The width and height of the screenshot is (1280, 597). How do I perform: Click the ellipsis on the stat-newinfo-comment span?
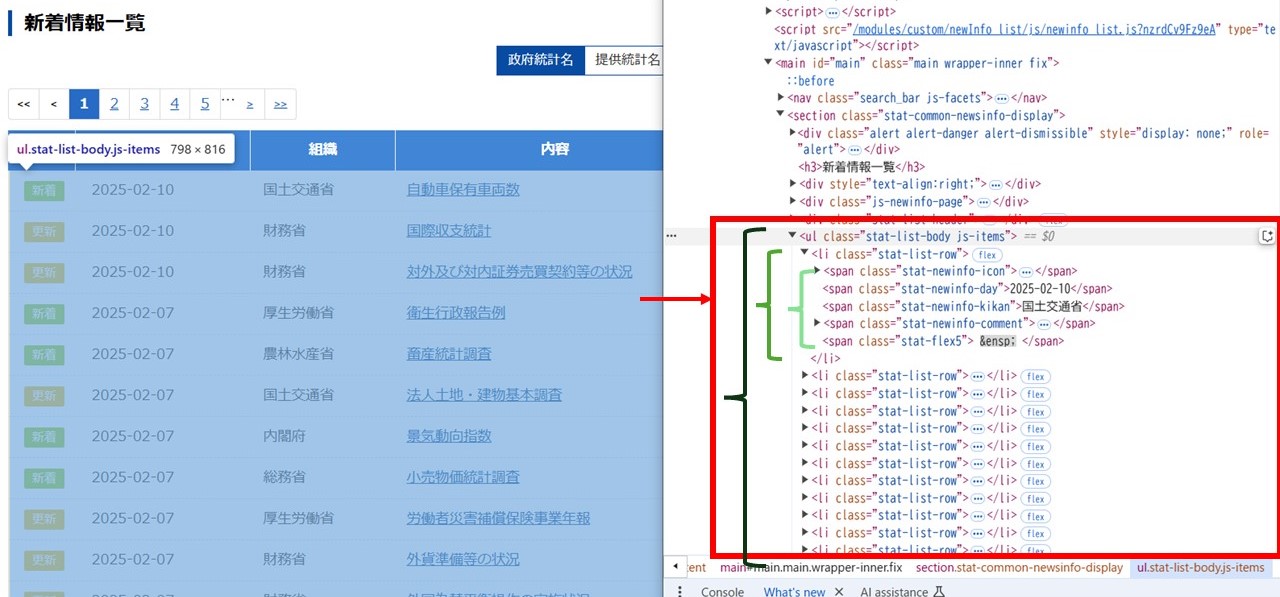coord(1043,324)
